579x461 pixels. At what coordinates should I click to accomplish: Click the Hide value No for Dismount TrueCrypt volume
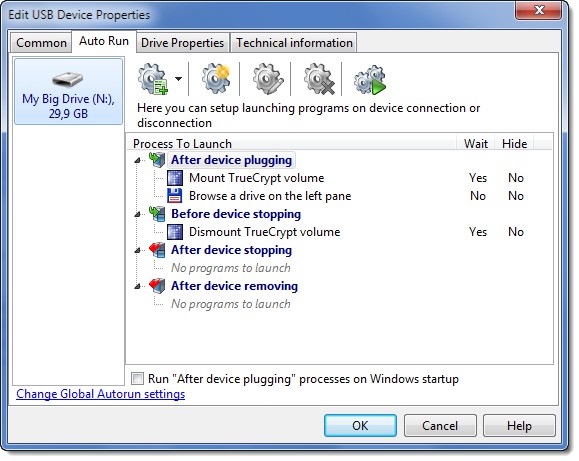pyautogui.click(x=516, y=232)
